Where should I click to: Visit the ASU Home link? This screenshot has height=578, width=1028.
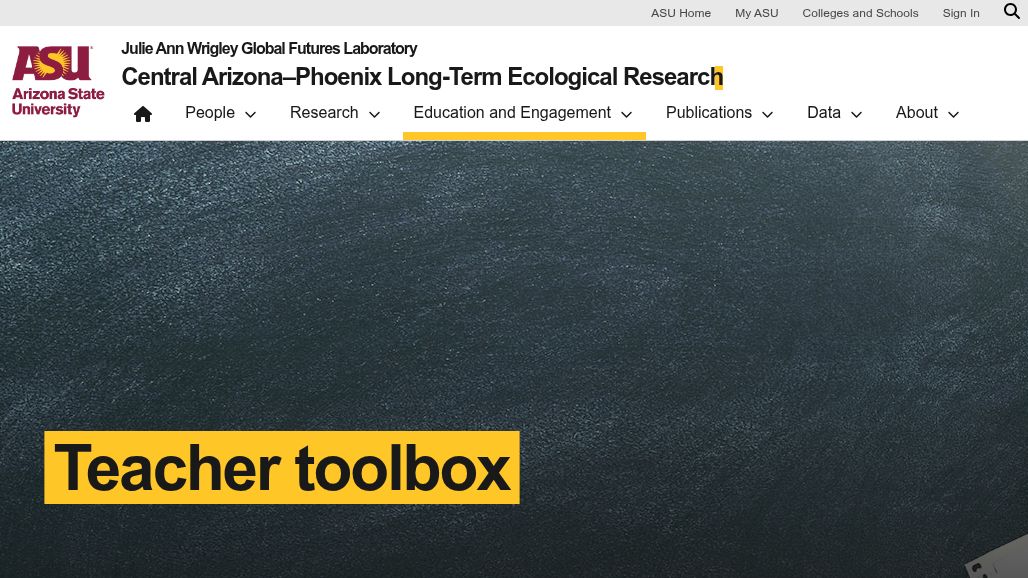click(x=681, y=13)
